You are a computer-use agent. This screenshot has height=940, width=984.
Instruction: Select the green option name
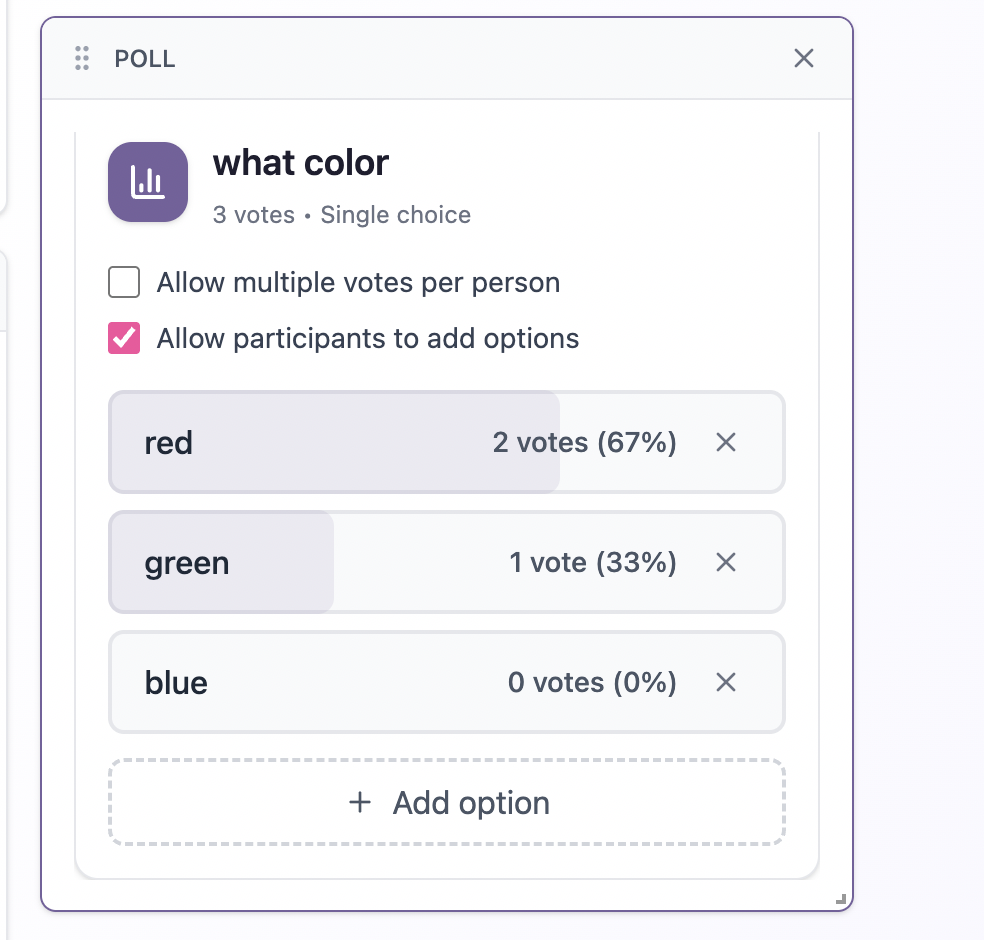187,563
